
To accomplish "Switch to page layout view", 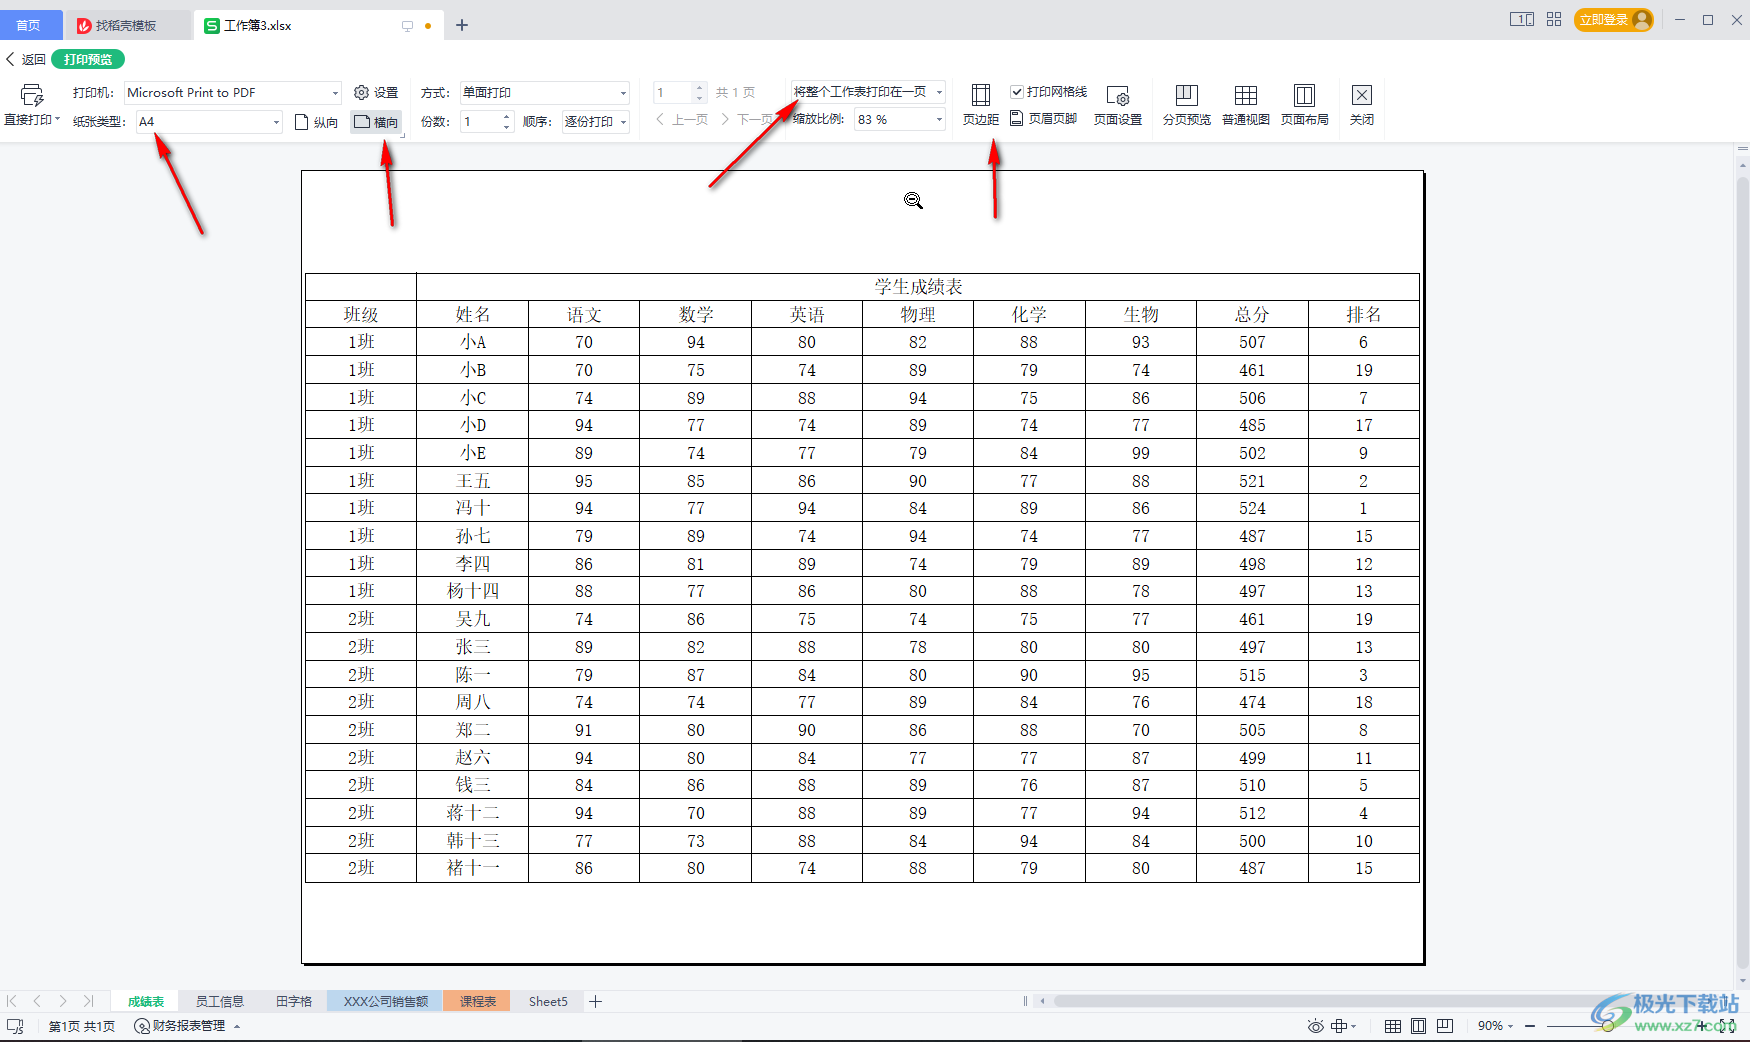I will [x=1305, y=104].
